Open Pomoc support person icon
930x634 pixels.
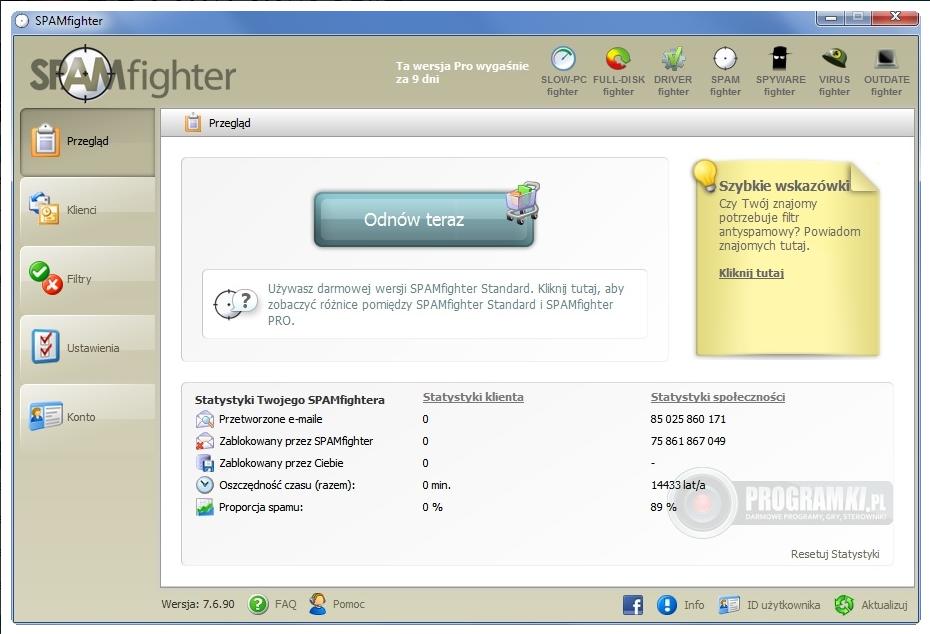[x=318, y=604]
